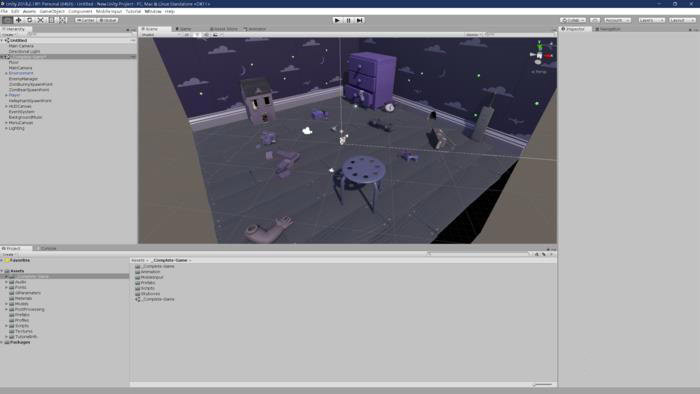Select EnemyManager in Hierarchy
700x394 pixels.
pyautogui.click(x=23, y=79)
